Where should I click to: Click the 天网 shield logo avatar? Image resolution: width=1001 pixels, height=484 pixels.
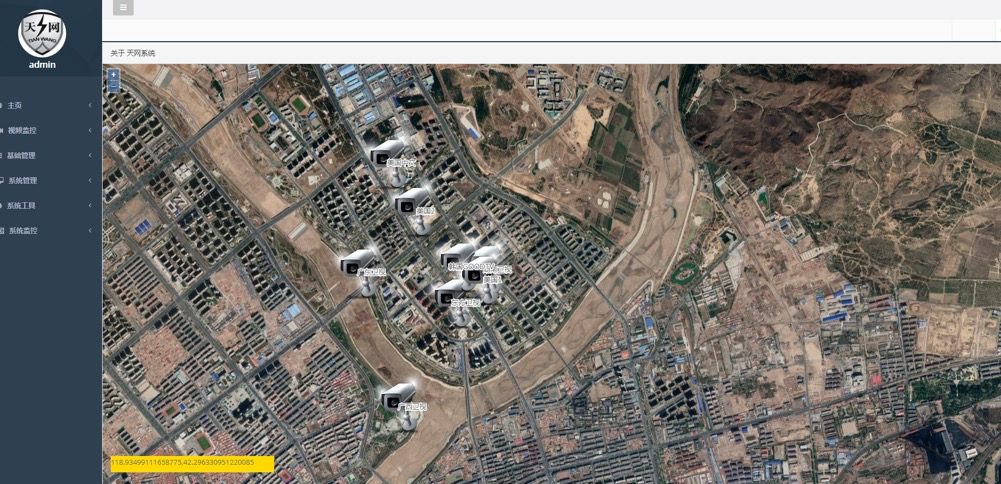point(41,33)
